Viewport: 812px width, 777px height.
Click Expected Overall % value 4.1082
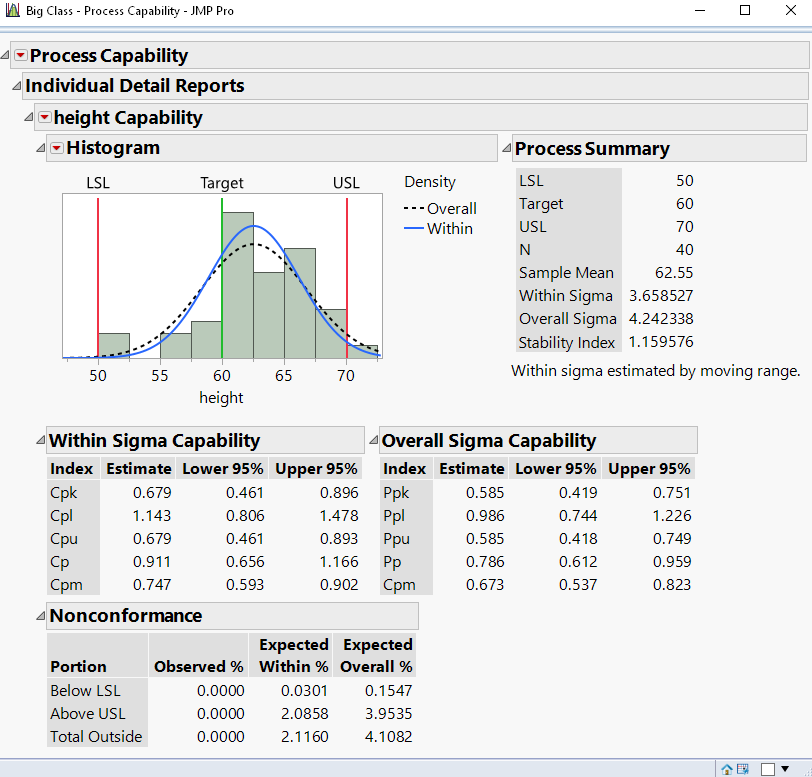(388, 737)
